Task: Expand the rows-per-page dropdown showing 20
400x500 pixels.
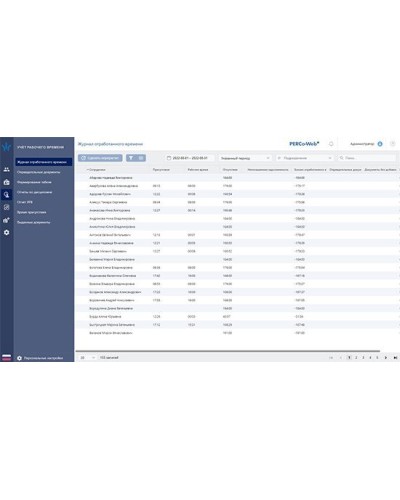Action: click(87, 358)
